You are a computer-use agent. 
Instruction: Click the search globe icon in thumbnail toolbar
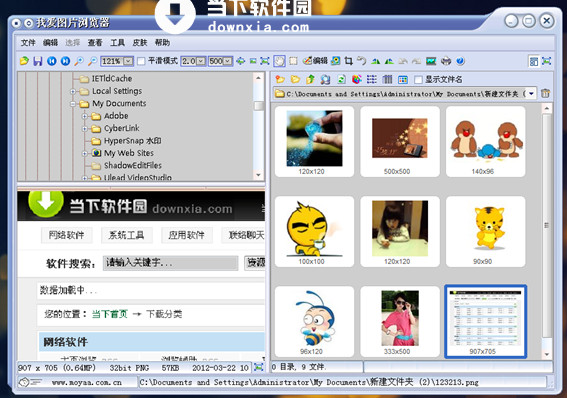coord(325,79)
